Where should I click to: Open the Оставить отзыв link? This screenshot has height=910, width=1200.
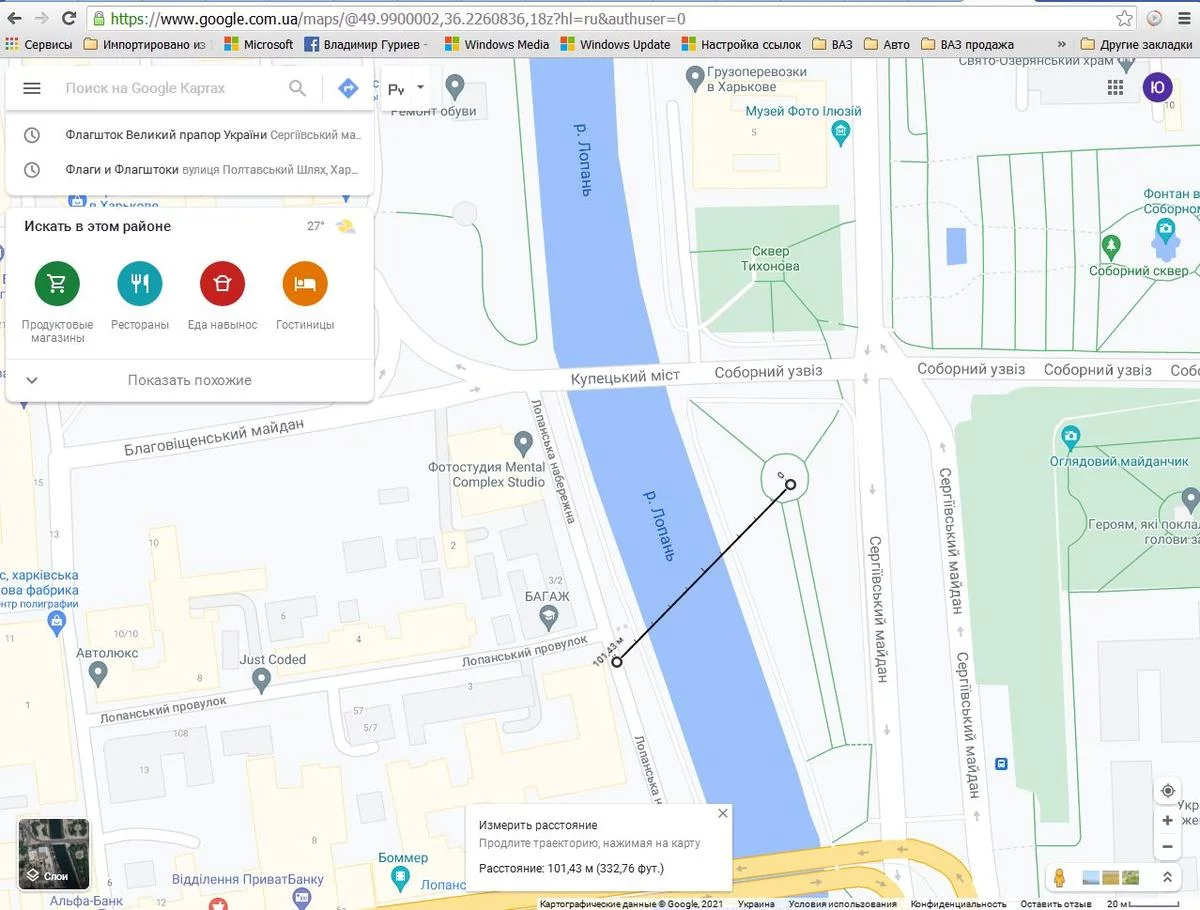click(1055, 904)
